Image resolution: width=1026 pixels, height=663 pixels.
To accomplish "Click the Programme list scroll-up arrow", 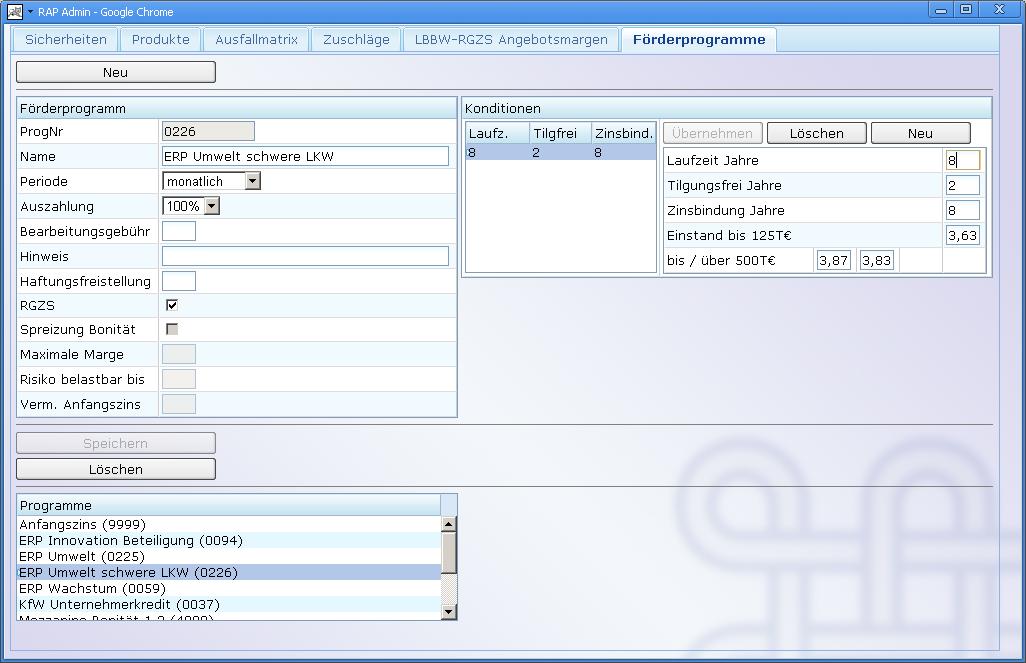I will (x=448, y=524).
